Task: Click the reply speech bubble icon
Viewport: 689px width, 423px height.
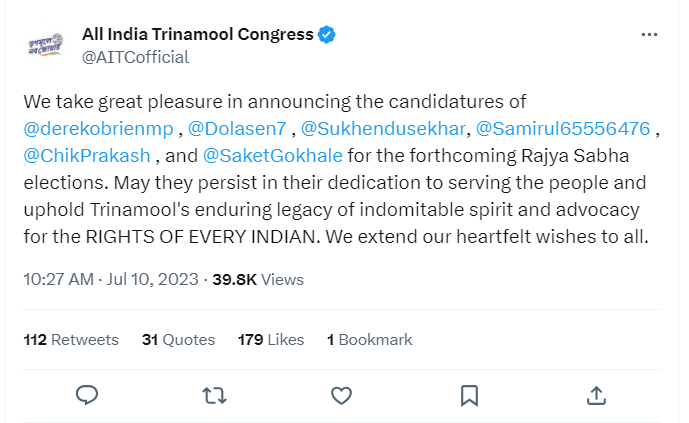Action: click(x=87, y=396)
